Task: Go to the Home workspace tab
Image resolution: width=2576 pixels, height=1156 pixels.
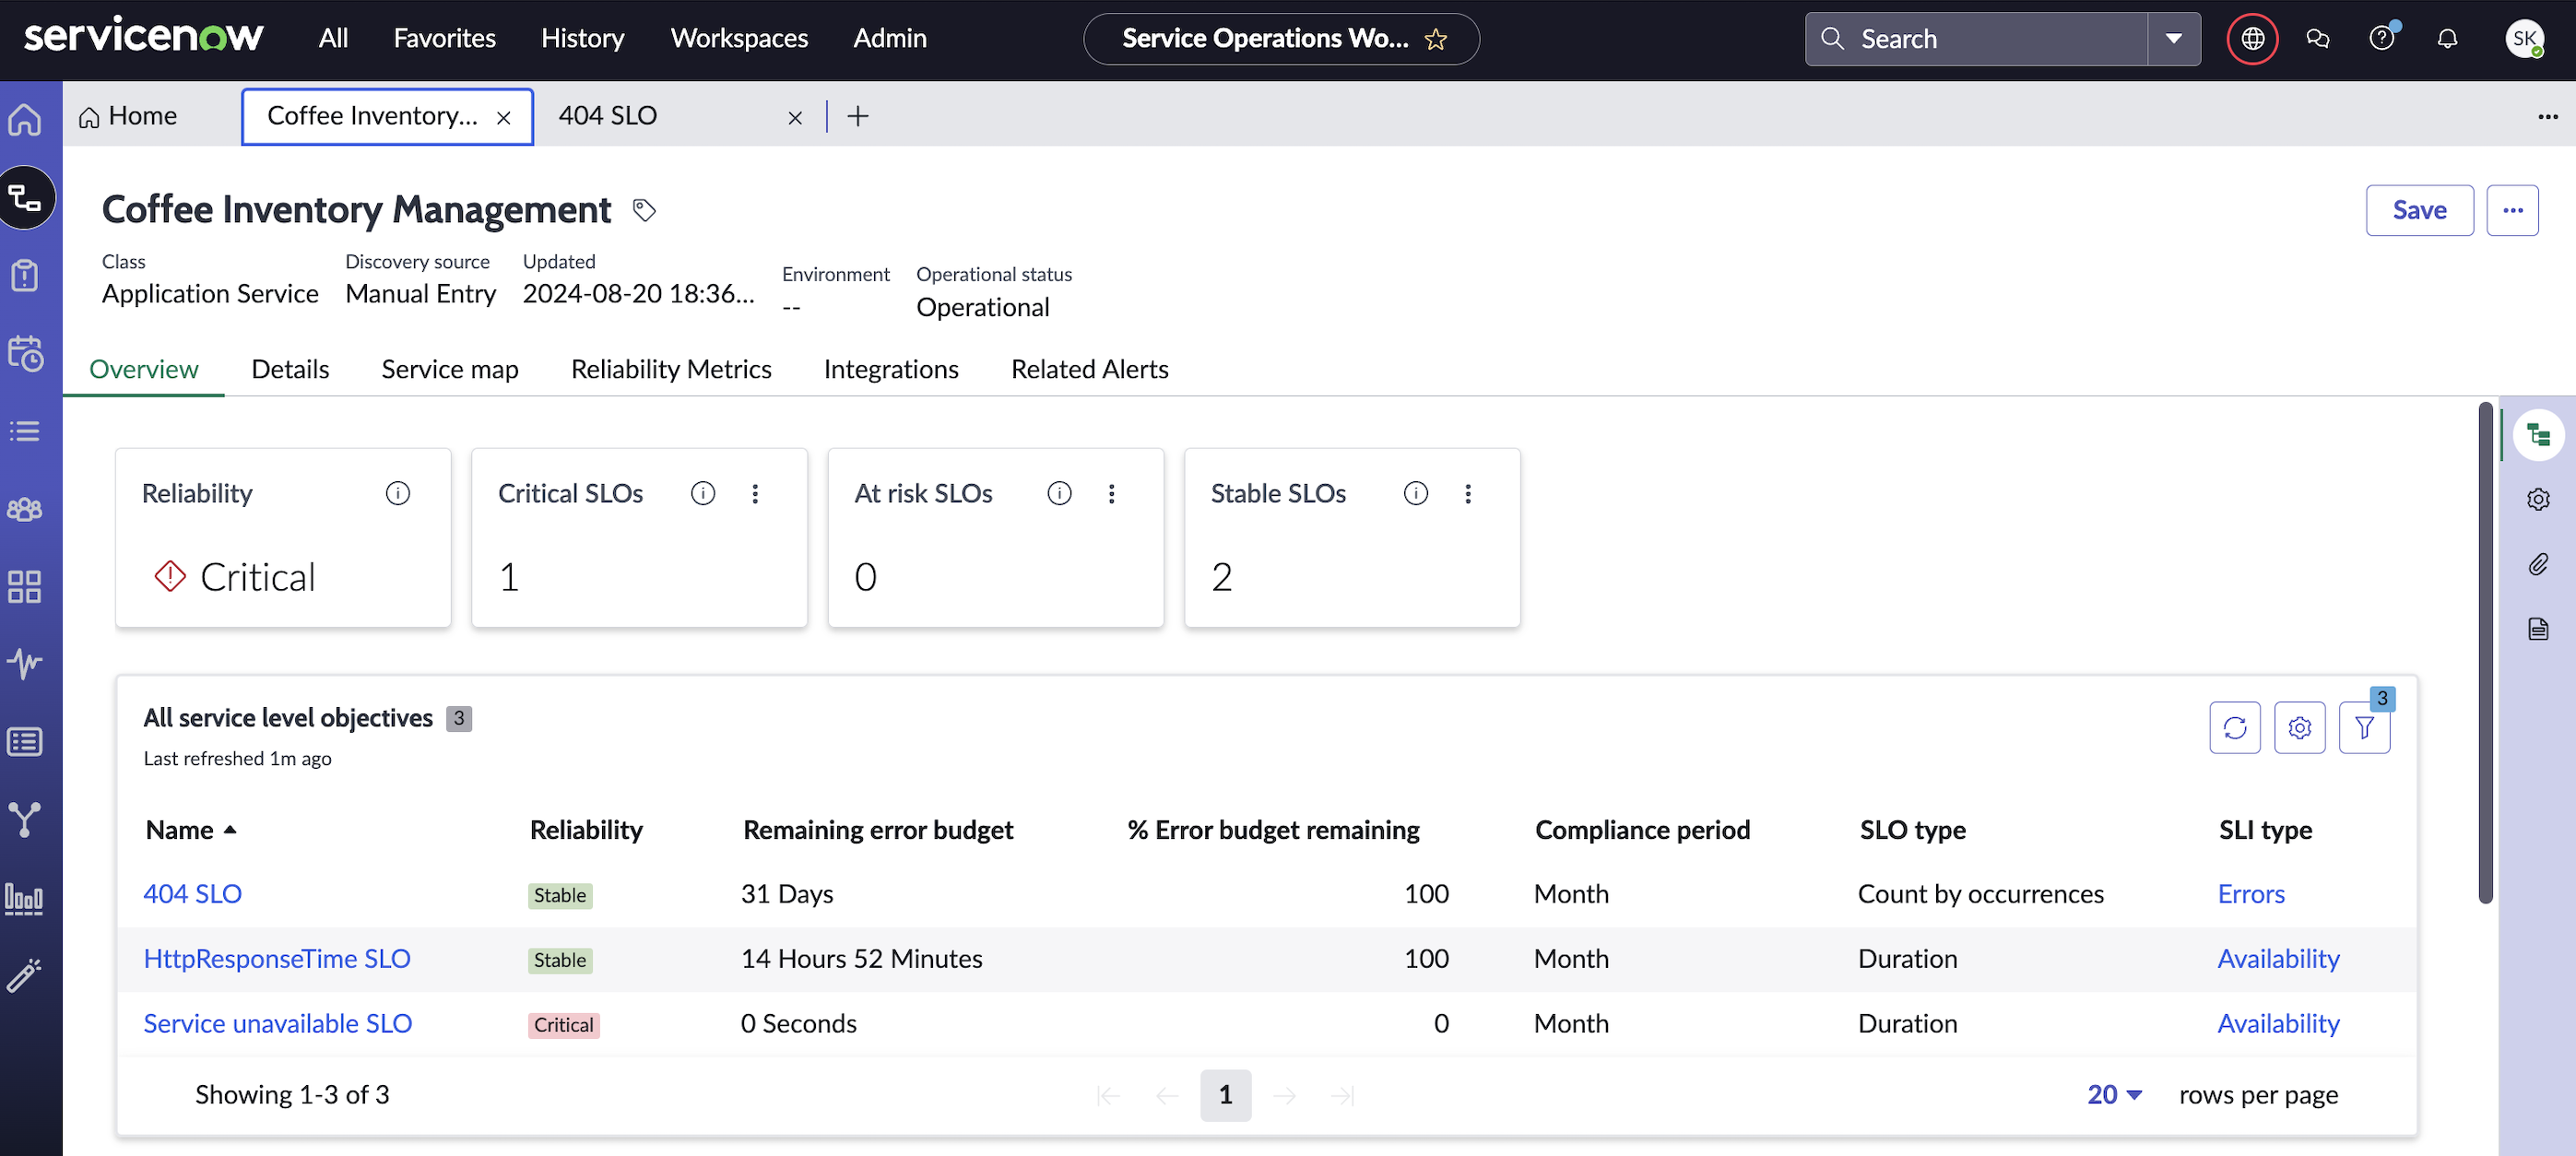Action: point(128,116)
